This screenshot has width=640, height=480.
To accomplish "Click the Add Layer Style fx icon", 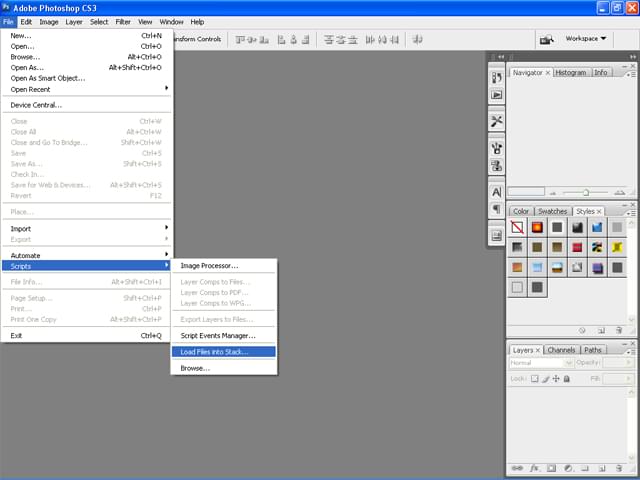I will [534, 468].
